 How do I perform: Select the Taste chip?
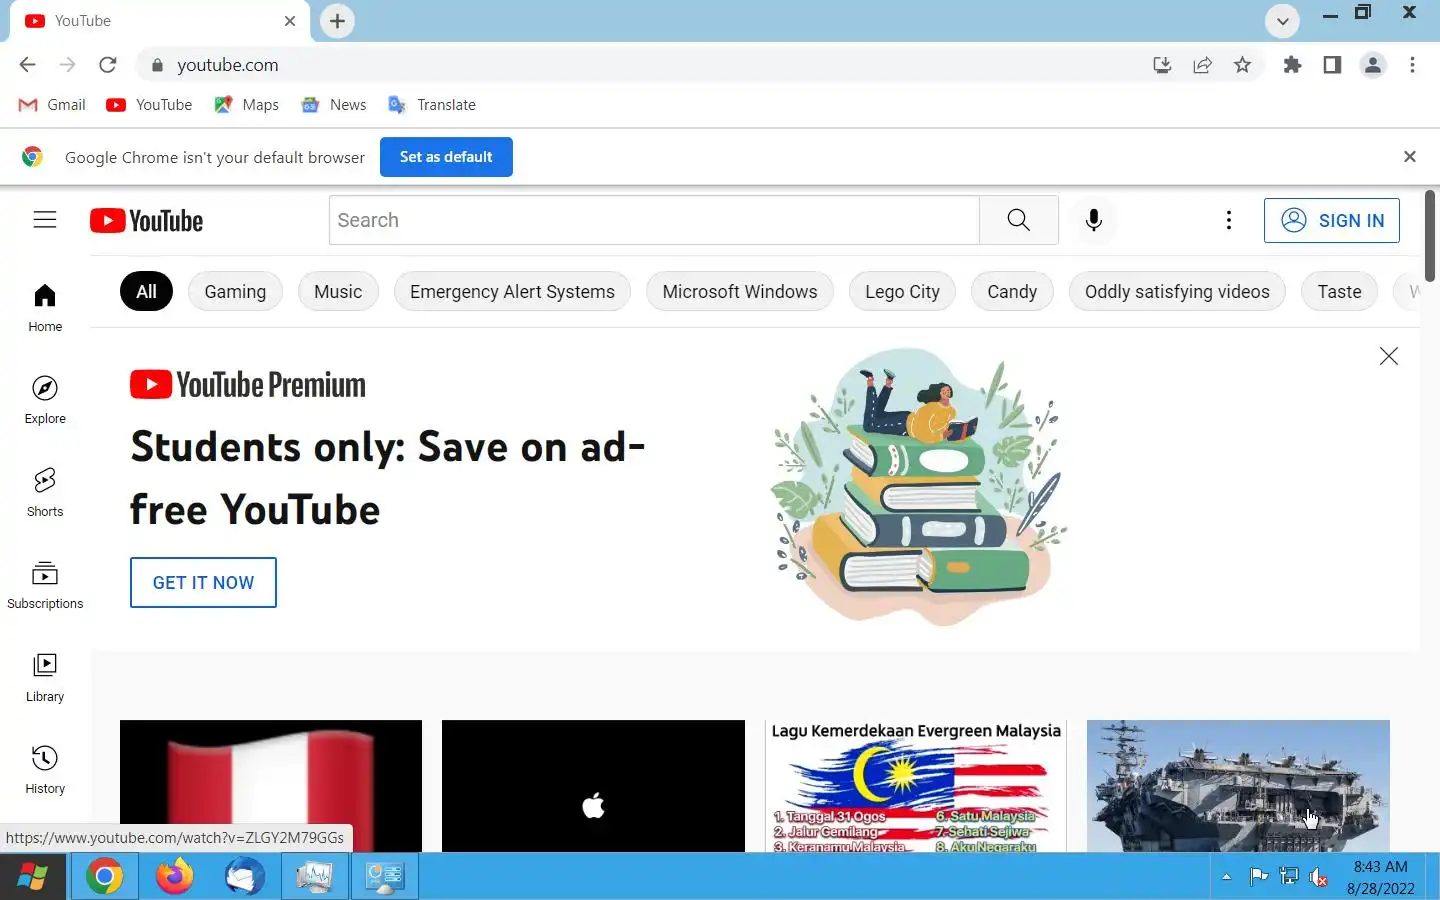pos(1339,292)
